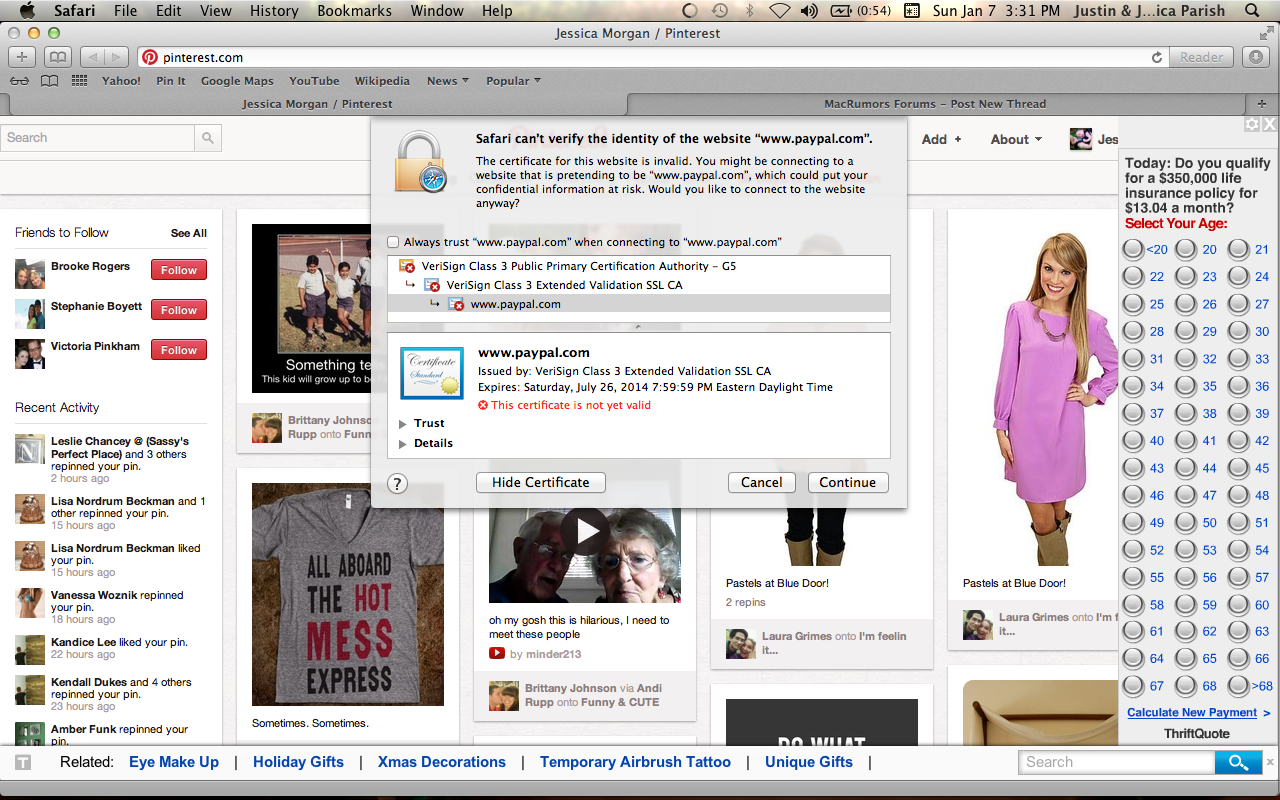The image size is (1280, 800).
Task: Click the Safari address bar
Action: [x=652, y=58]
